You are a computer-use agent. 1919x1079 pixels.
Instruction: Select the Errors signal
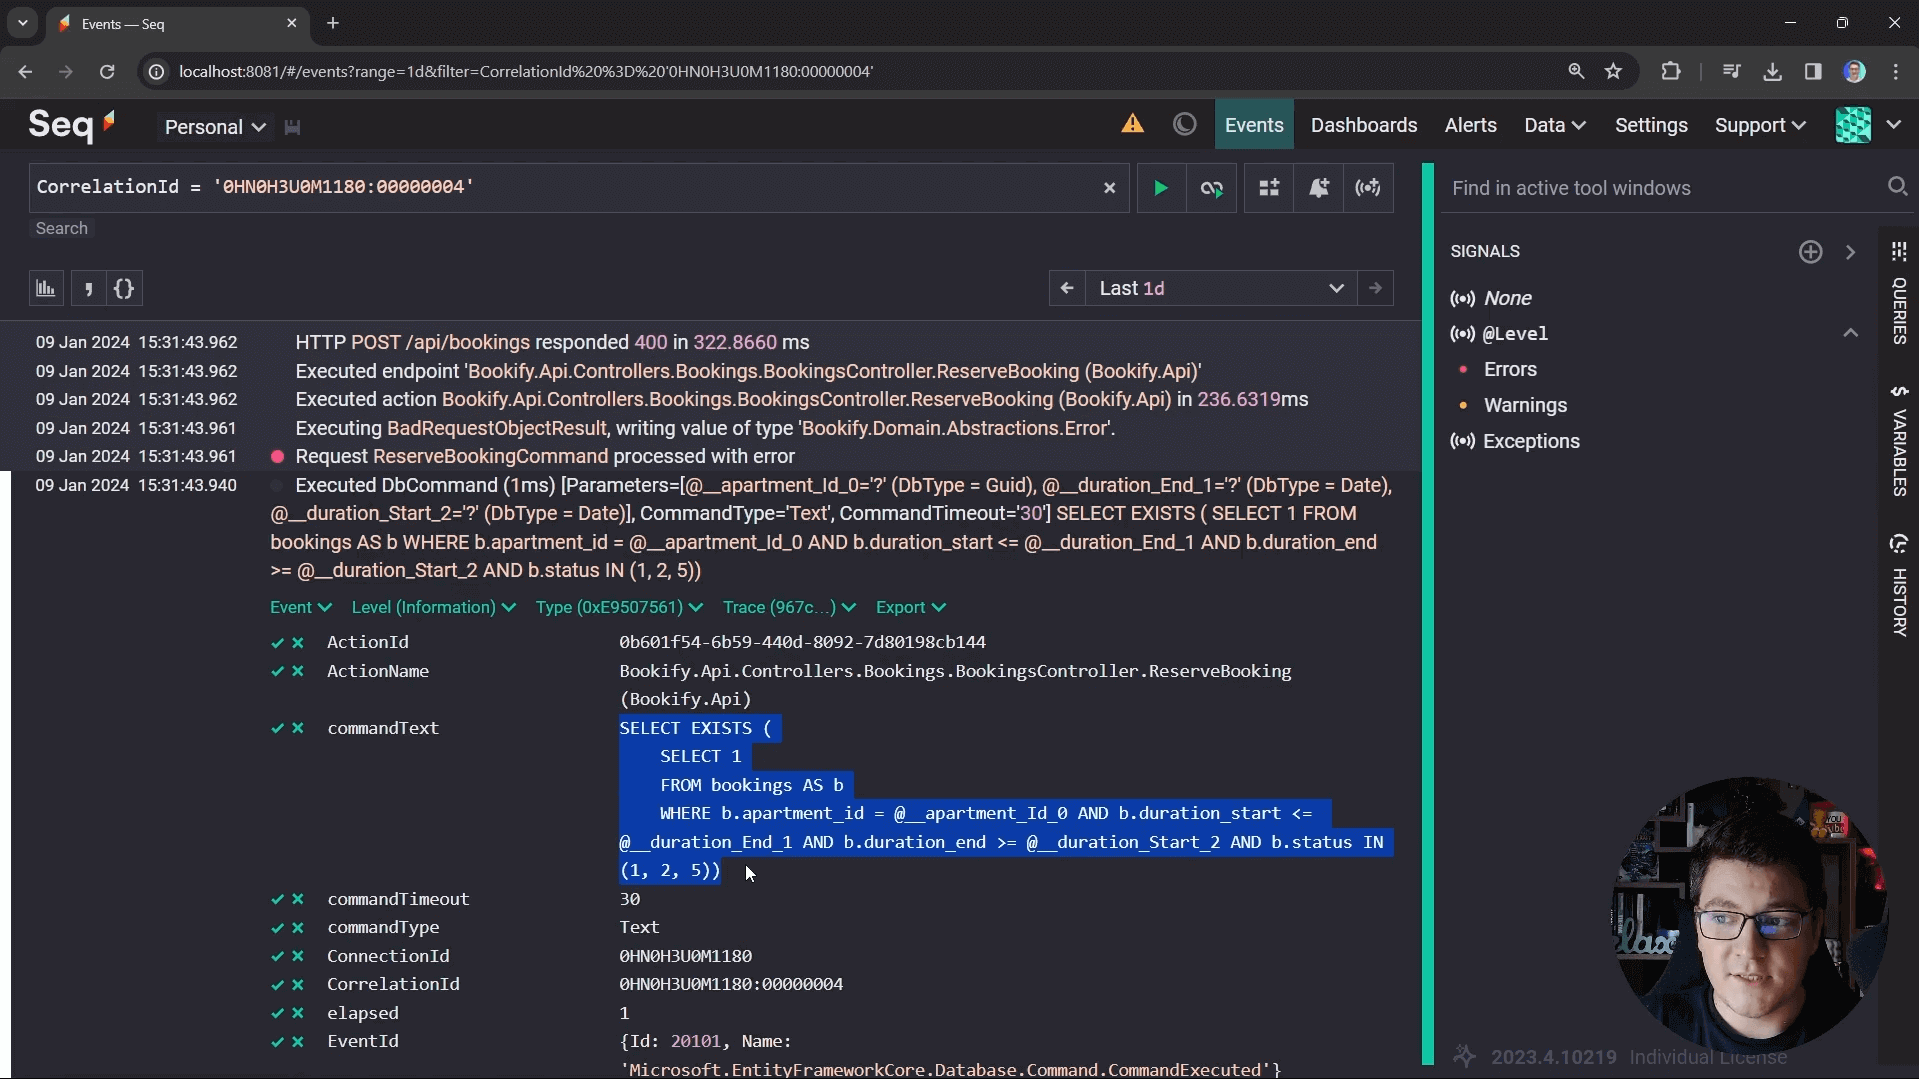(x=1510, y=370)
